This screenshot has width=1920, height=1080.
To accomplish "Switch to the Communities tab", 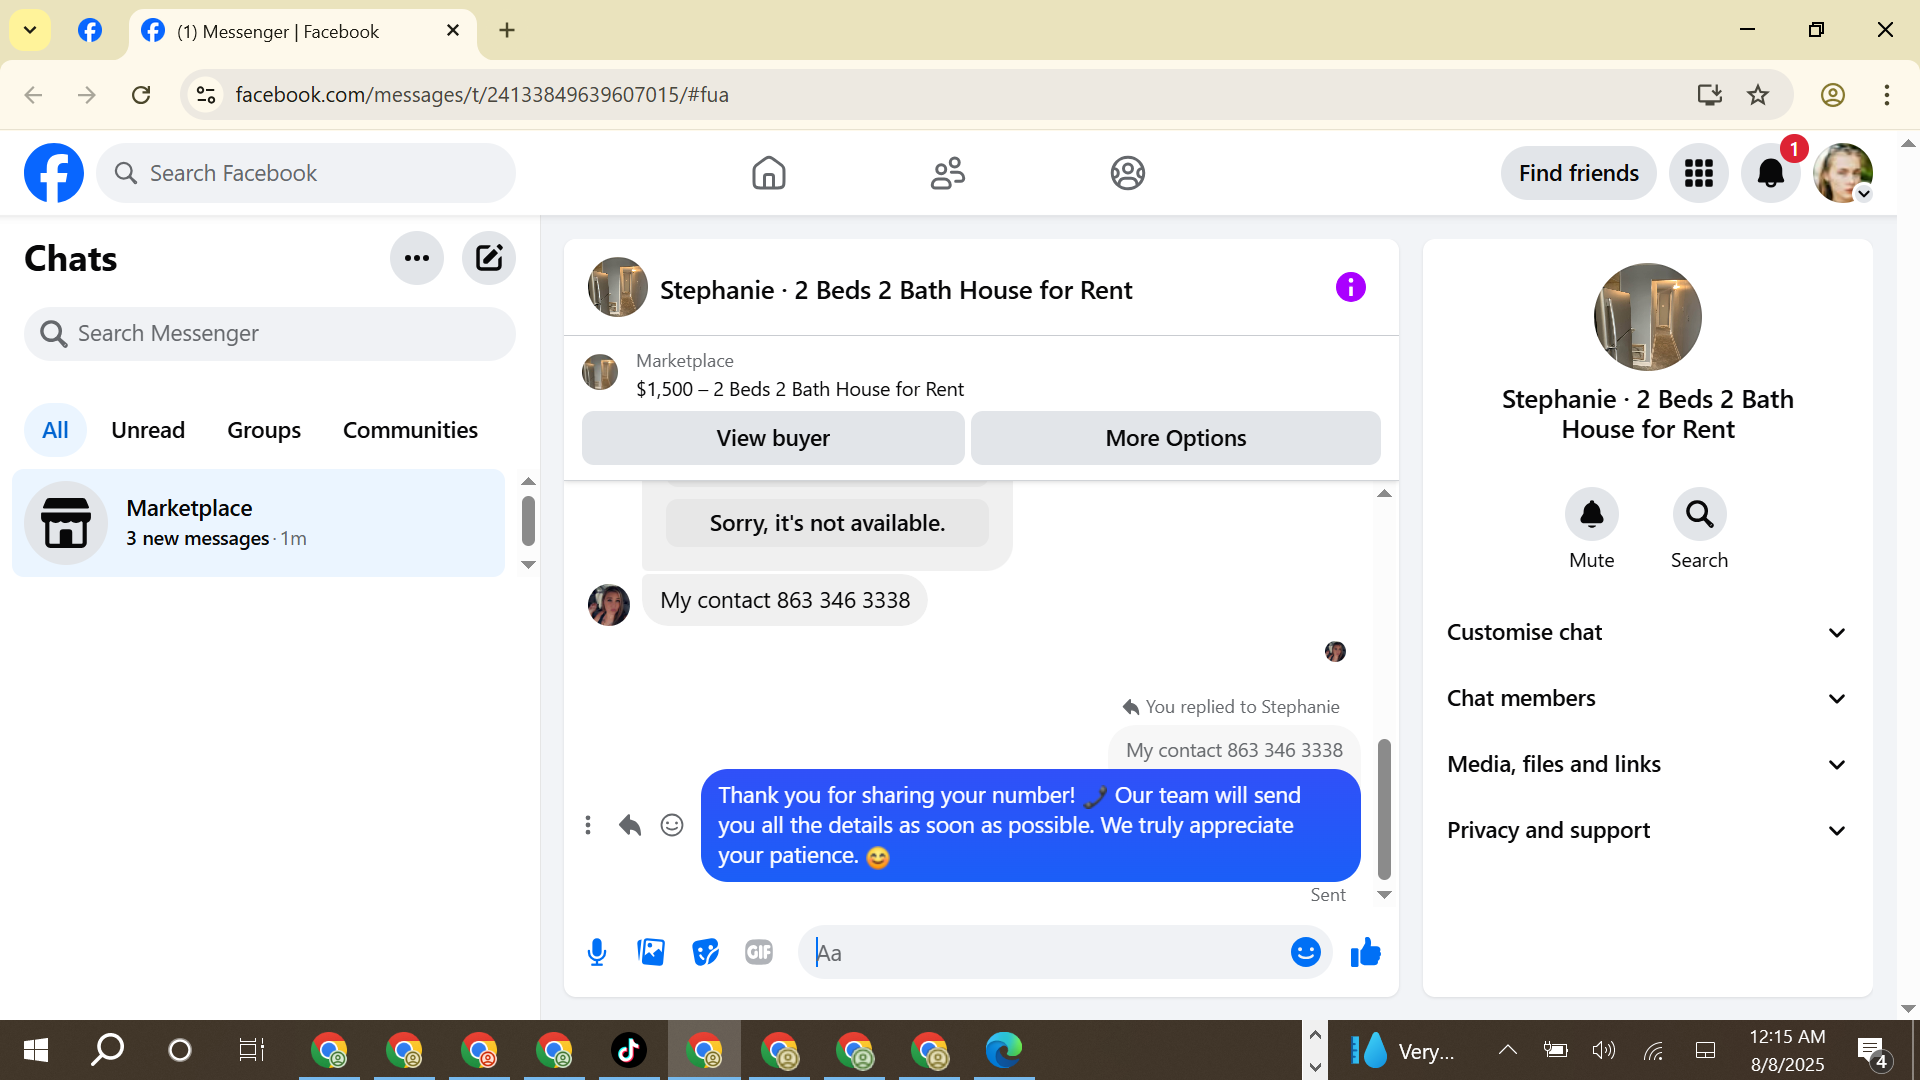I will [x=410, y=430].
